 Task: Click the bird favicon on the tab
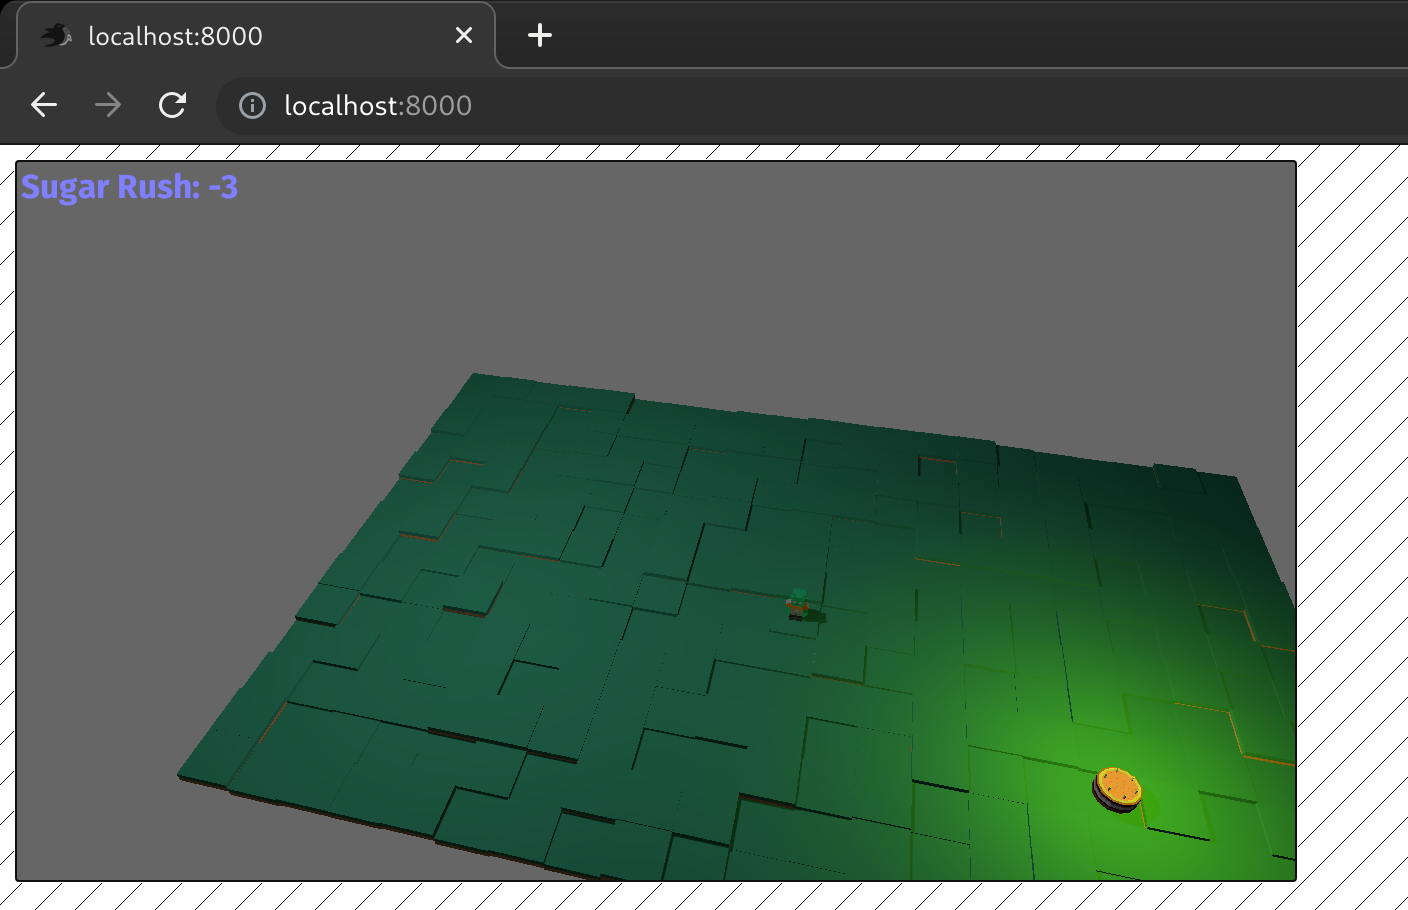(x=56, y=36)
